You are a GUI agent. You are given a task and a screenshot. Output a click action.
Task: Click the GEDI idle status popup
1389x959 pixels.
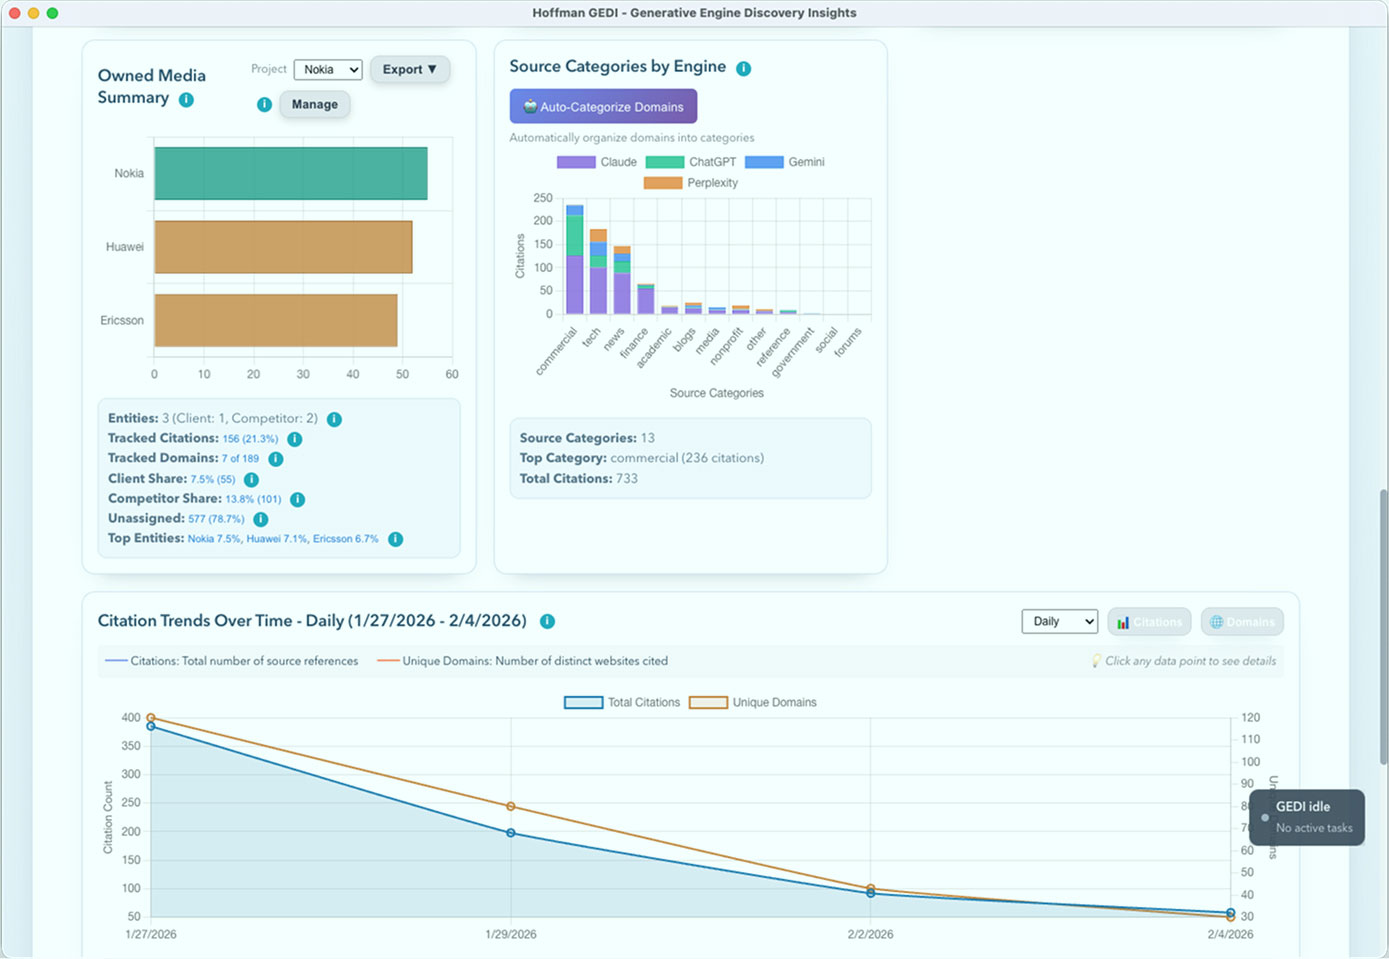pyautogui.click(x=1306, y=817)
